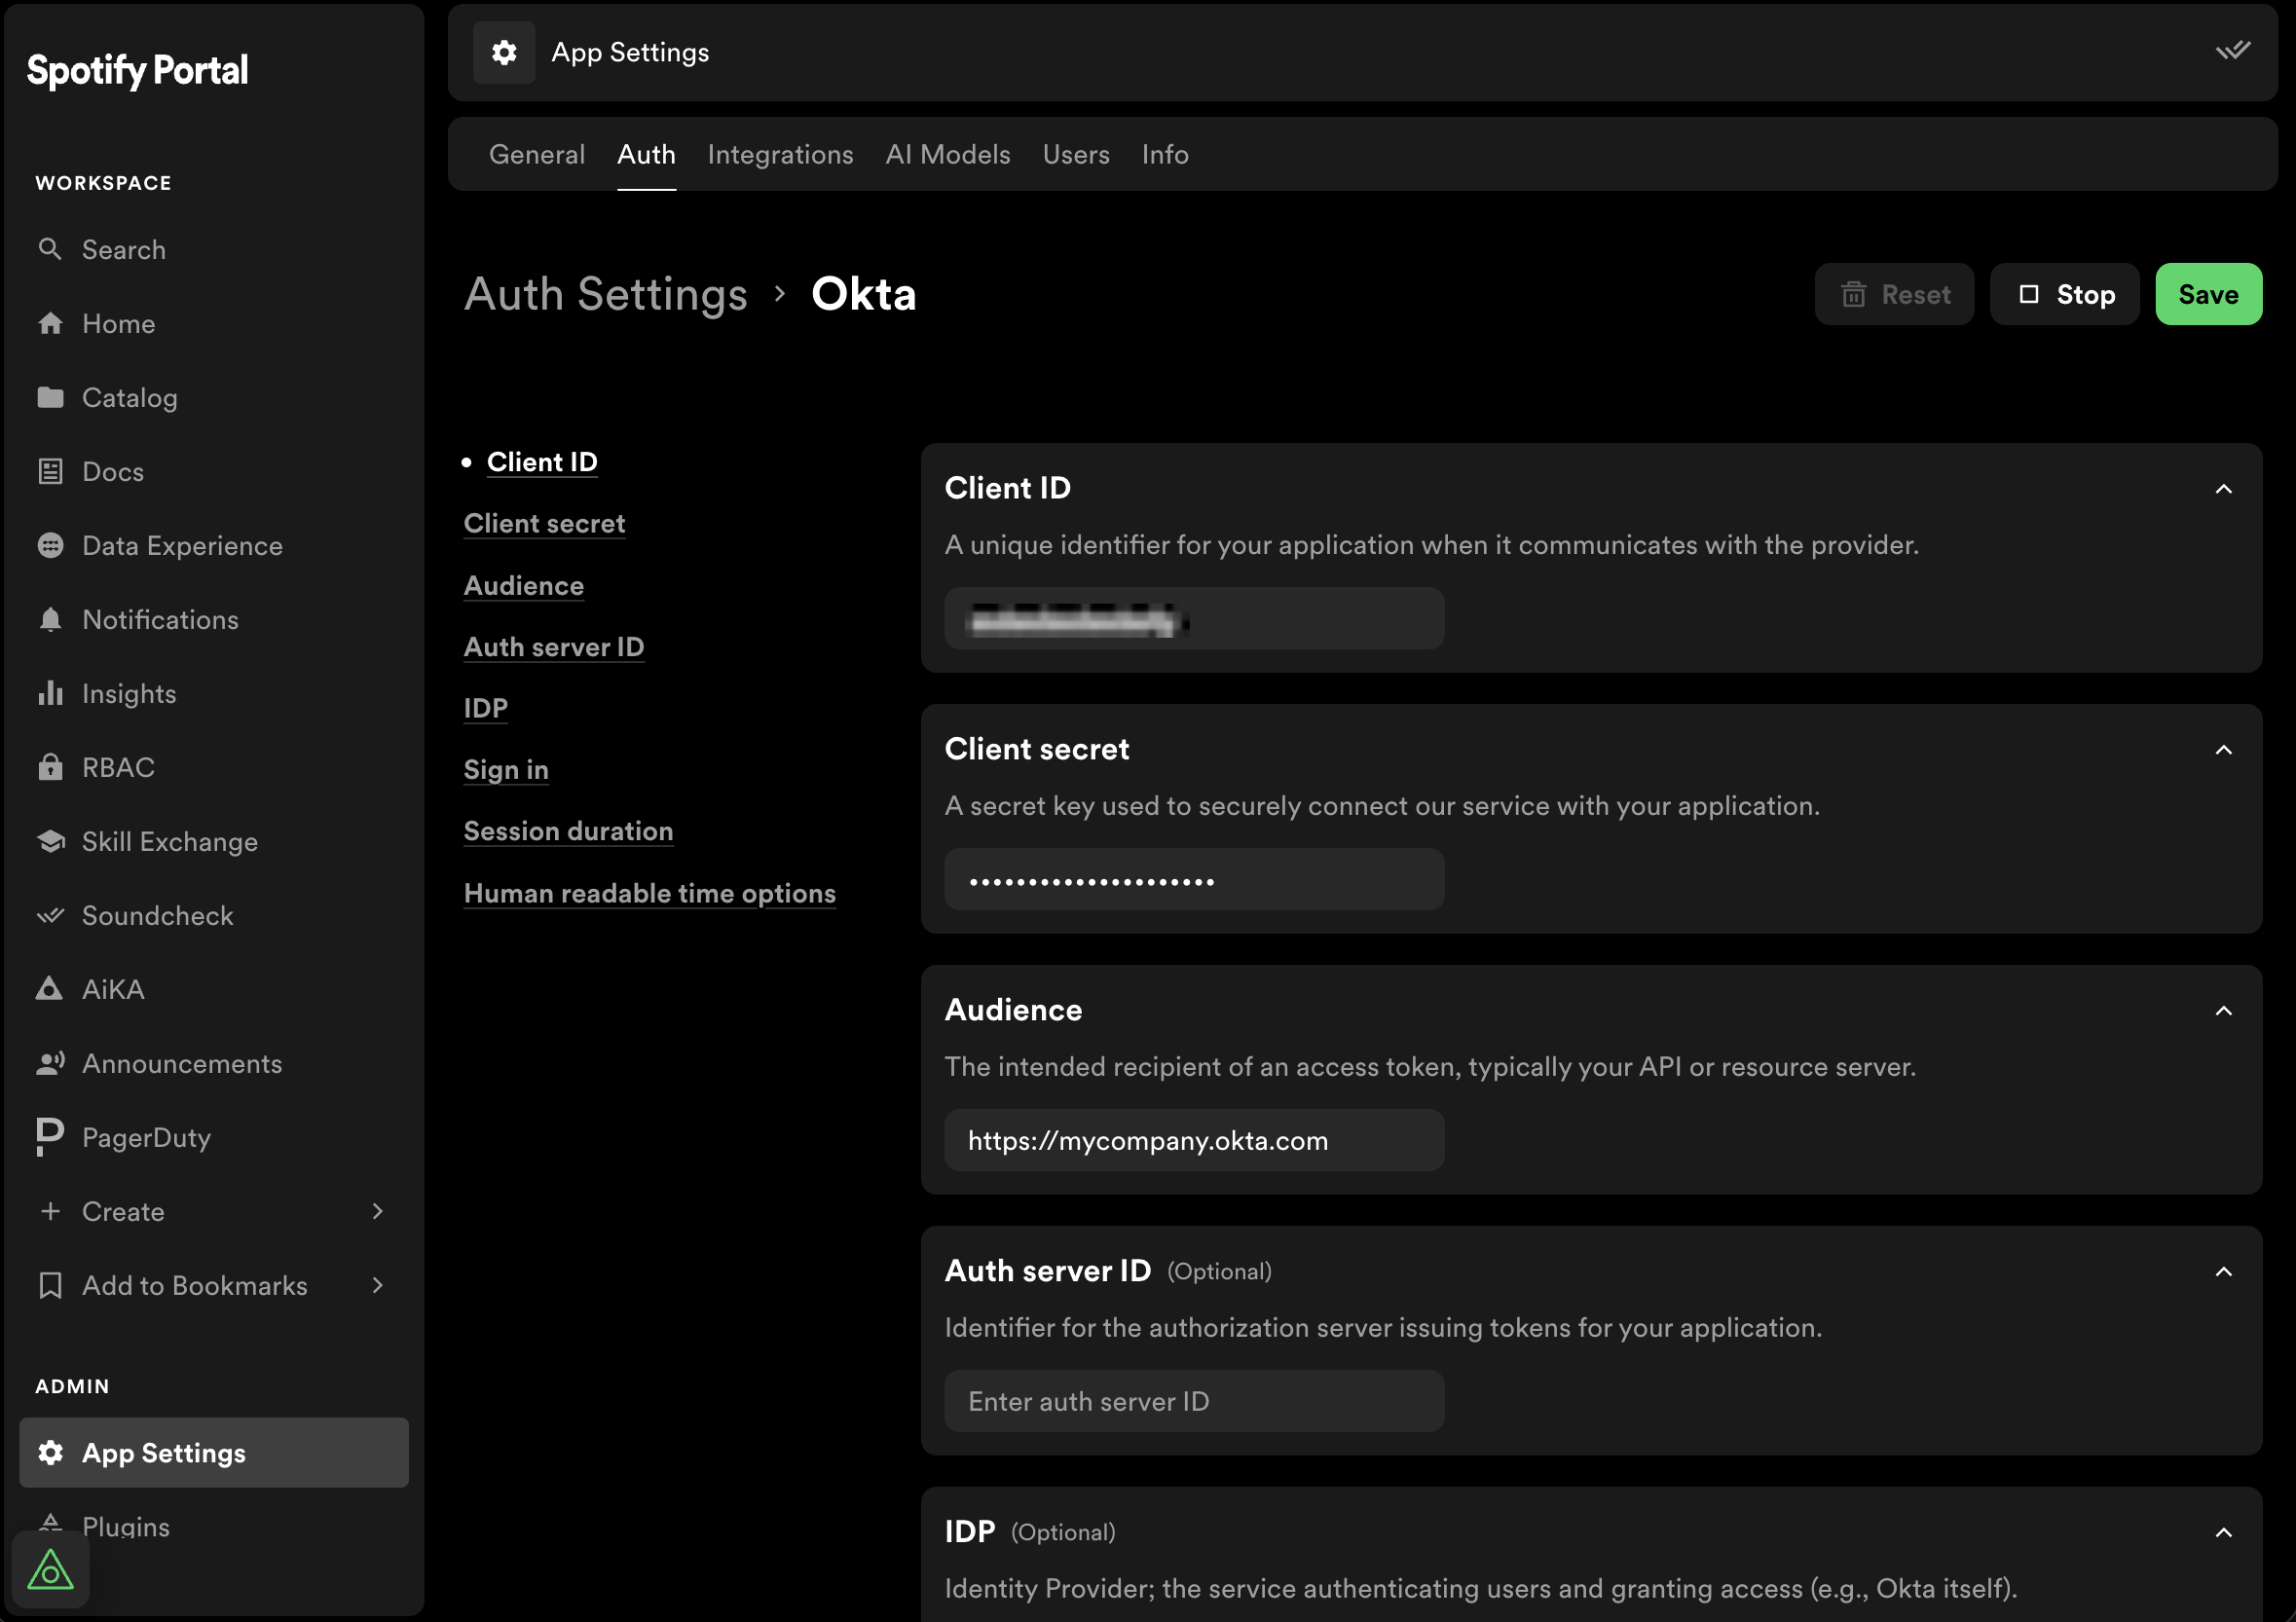Open Docs page icon in sidebar

pyautogui.click(x=50, y=471)
